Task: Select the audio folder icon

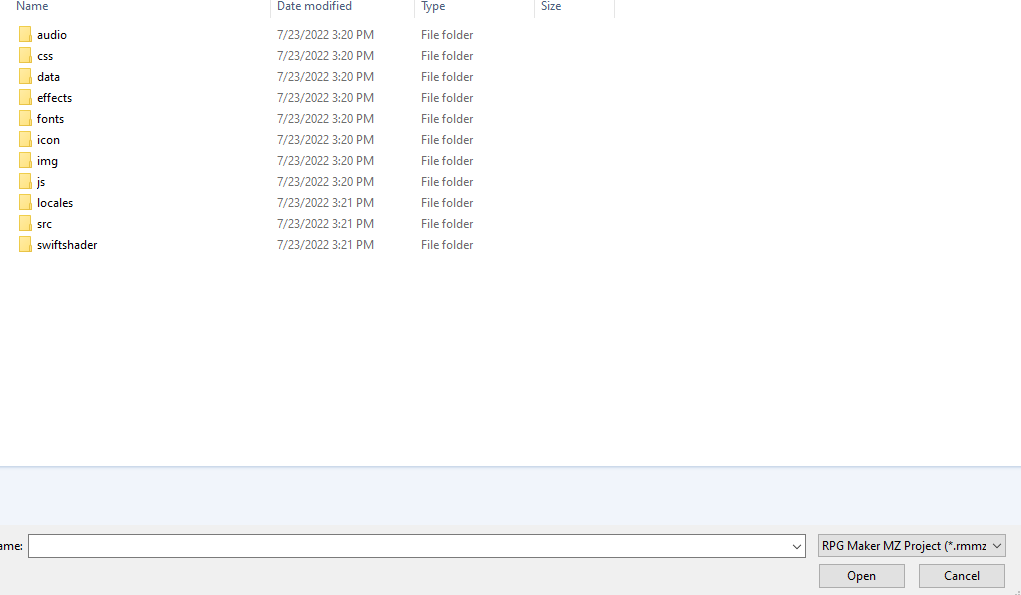Action: pyautogui.click(x=25, y=35)
